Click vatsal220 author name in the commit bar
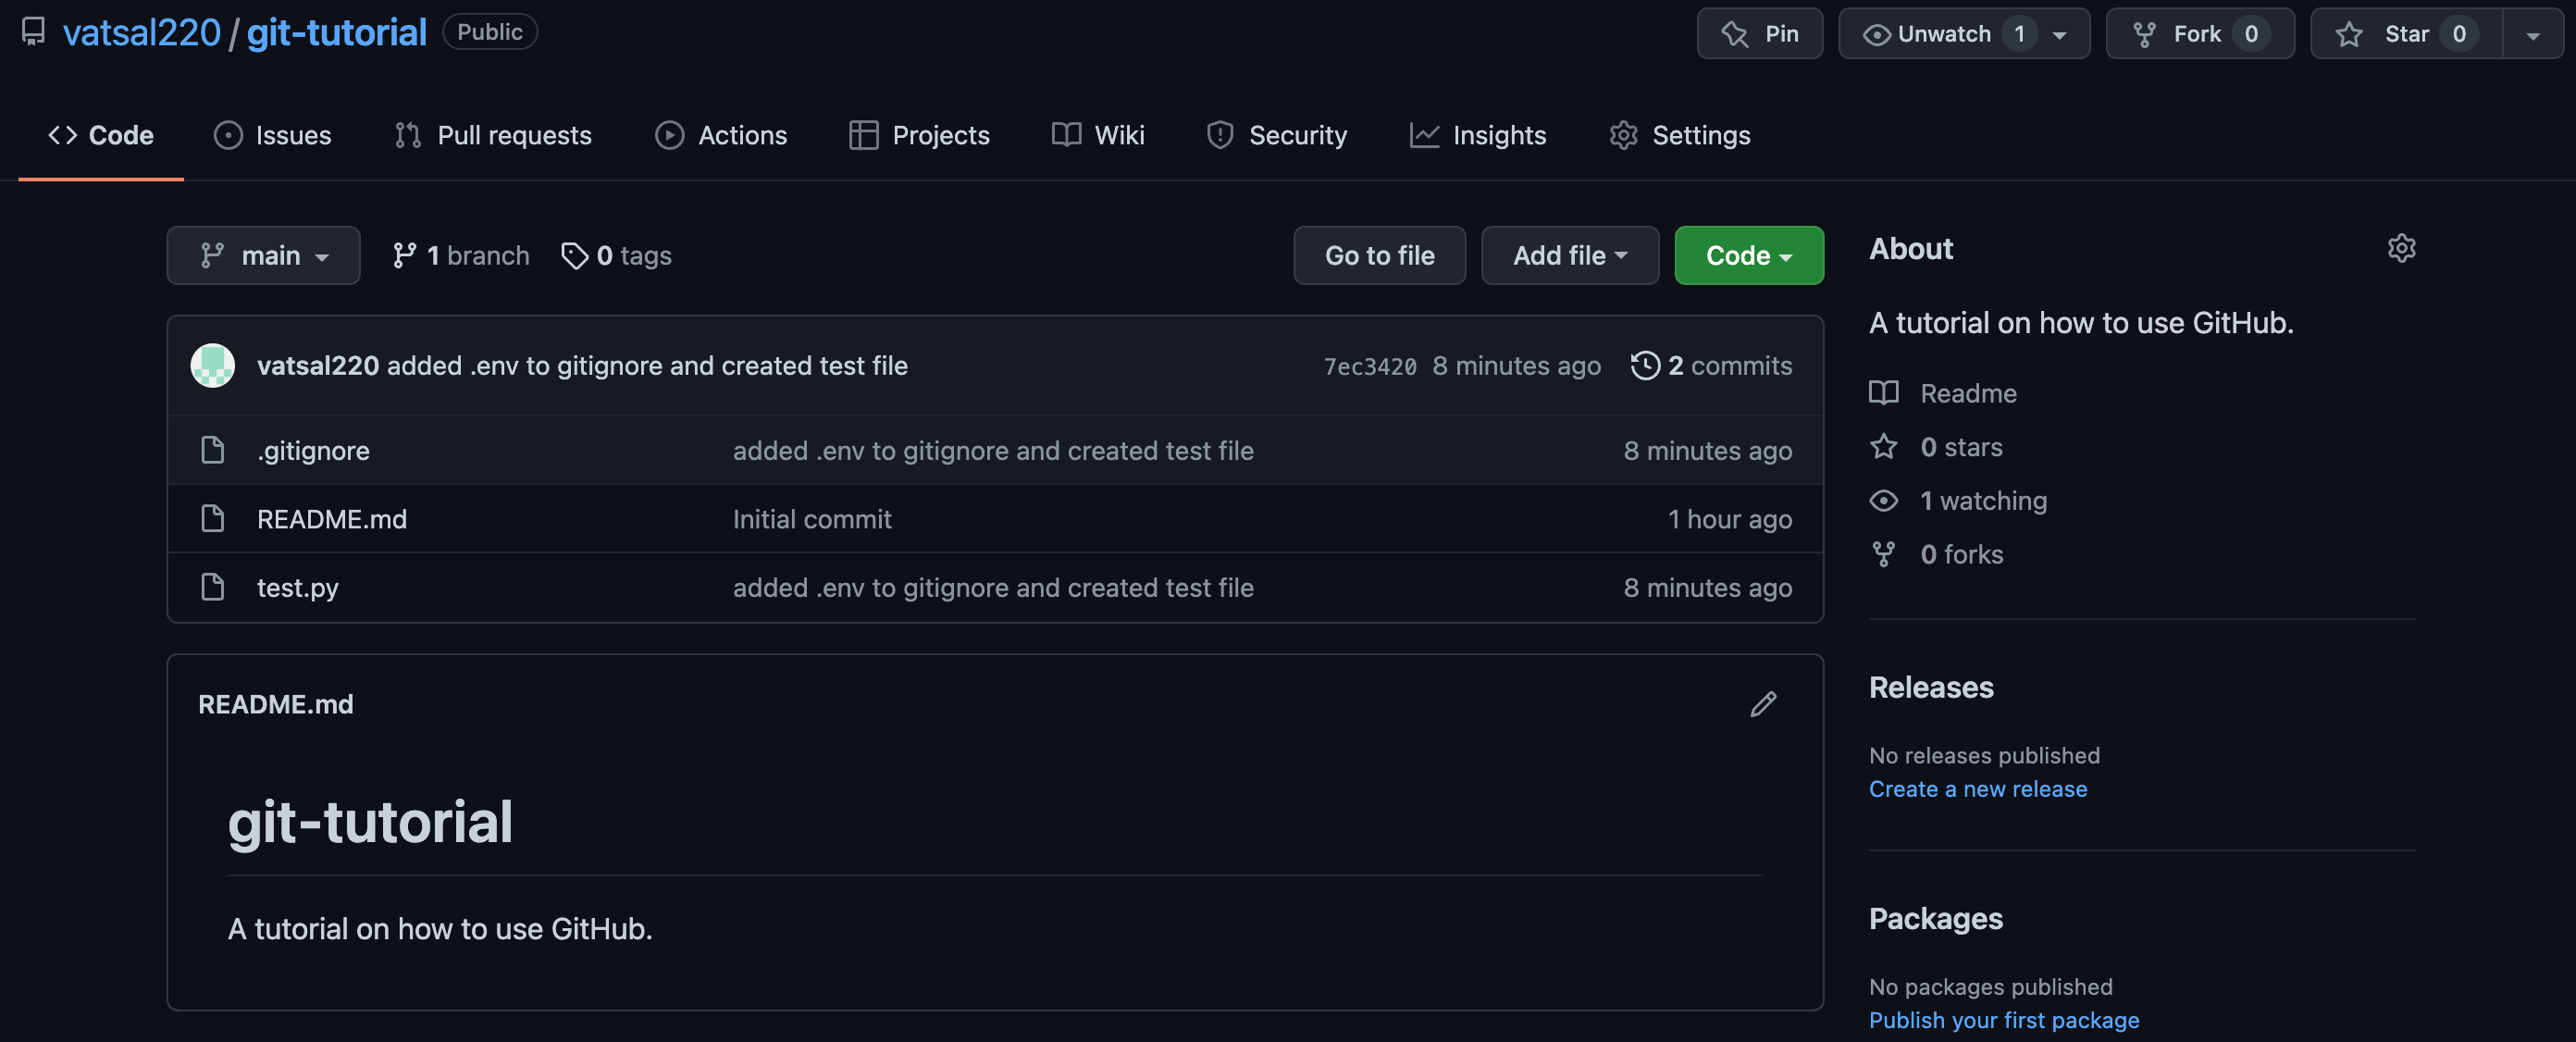The height and width of the screenshot is (1042, 2576). (x=318, y=366)
